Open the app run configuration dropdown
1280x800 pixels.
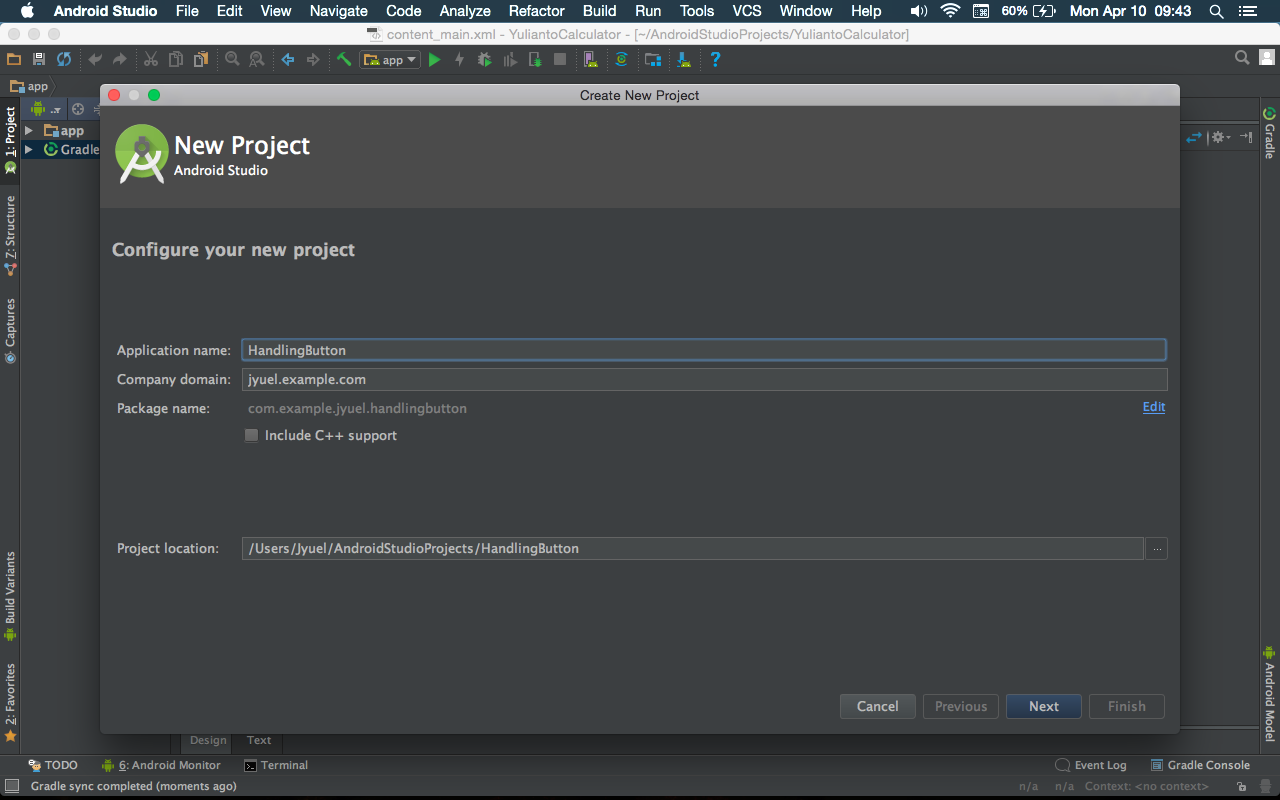pos(389,59)
